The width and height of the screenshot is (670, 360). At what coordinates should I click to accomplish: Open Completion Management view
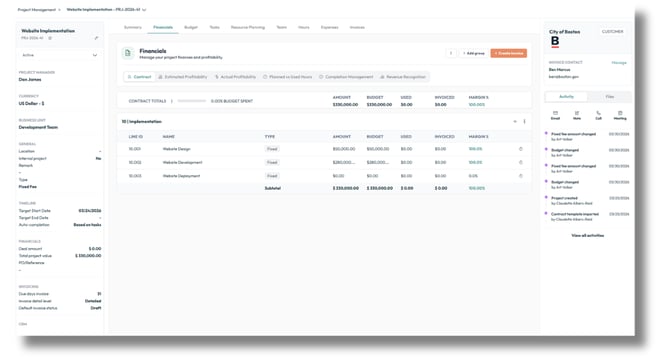(x=346, y=77)
